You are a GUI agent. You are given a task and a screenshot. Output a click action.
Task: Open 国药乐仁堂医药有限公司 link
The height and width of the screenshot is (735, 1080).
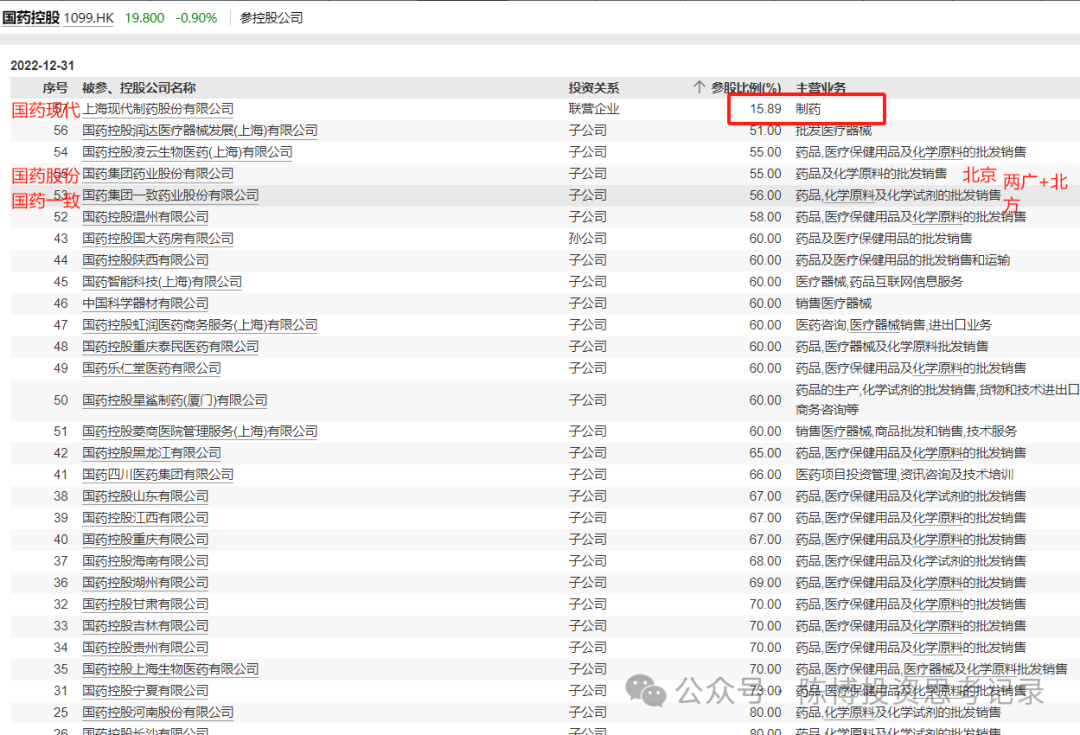point(152,368)
